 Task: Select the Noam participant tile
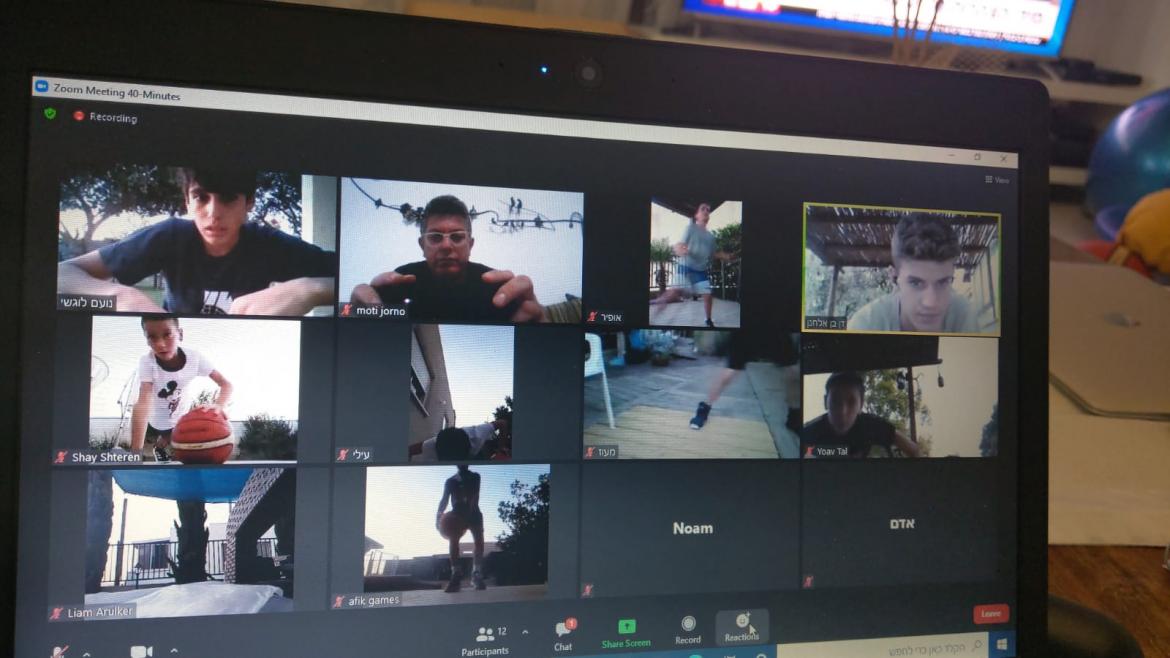[x=692, y=528]
